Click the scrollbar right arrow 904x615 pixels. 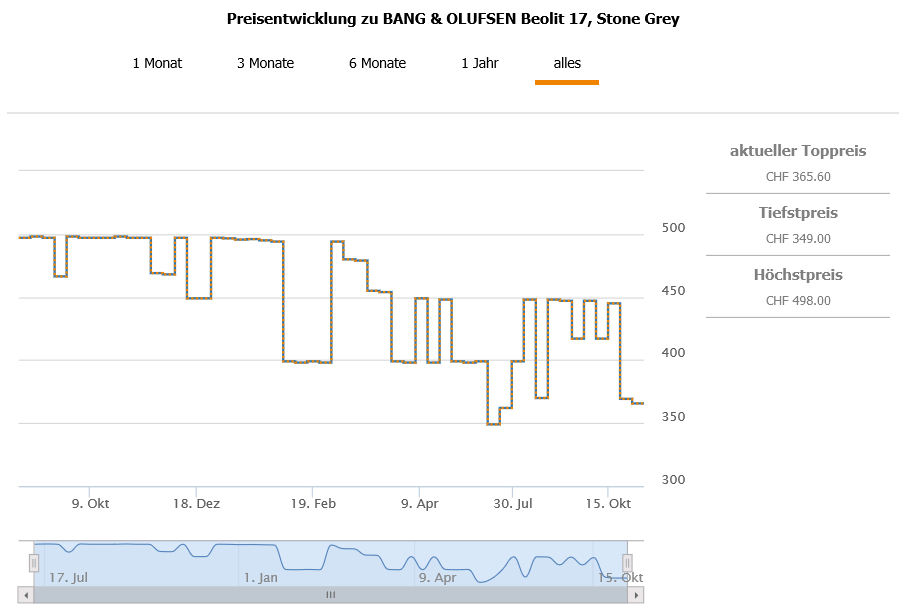point(634,595)
